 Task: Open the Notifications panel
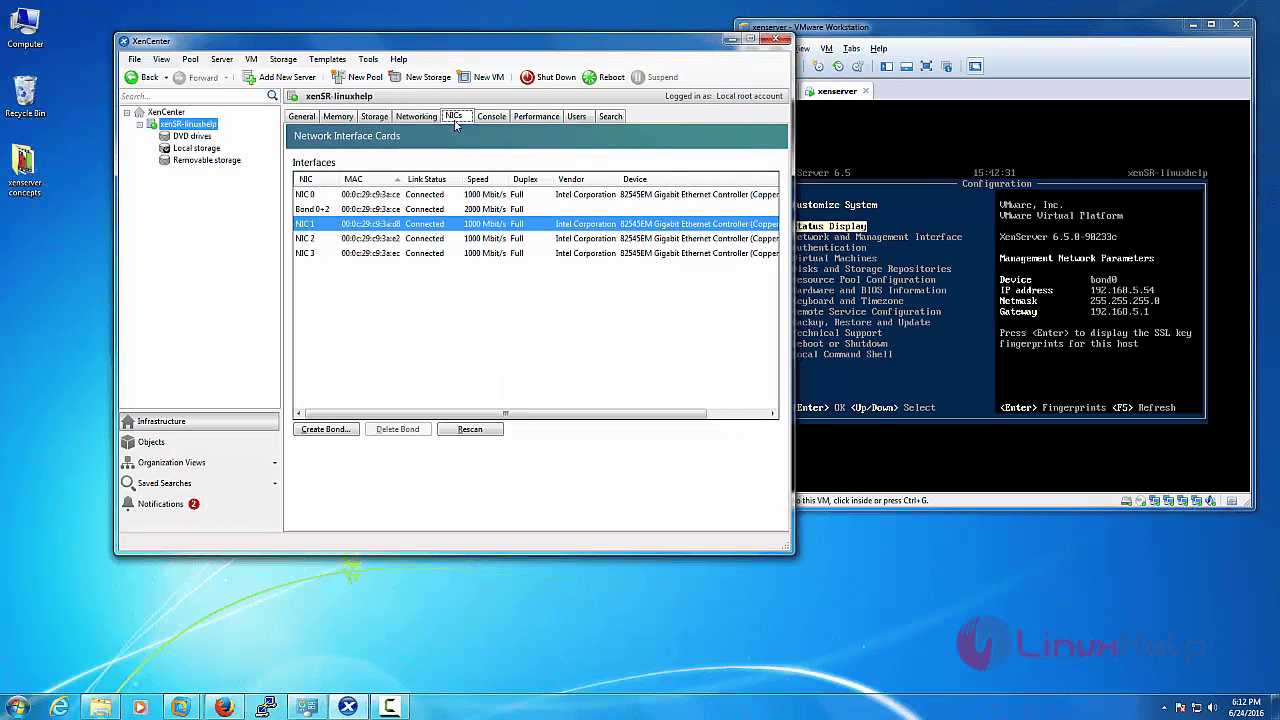(x=199, y=504)
